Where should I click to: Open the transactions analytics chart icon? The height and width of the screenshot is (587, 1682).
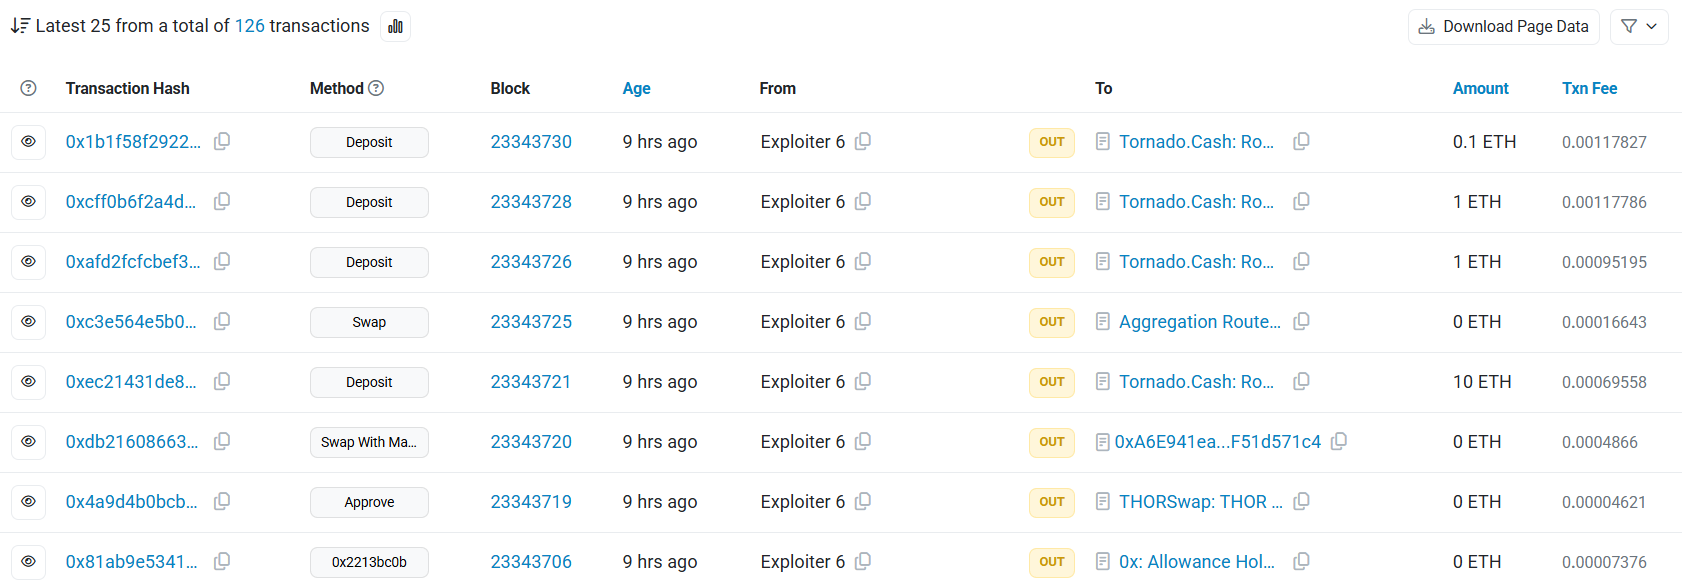pyautogui.click(x=395, y=26)
